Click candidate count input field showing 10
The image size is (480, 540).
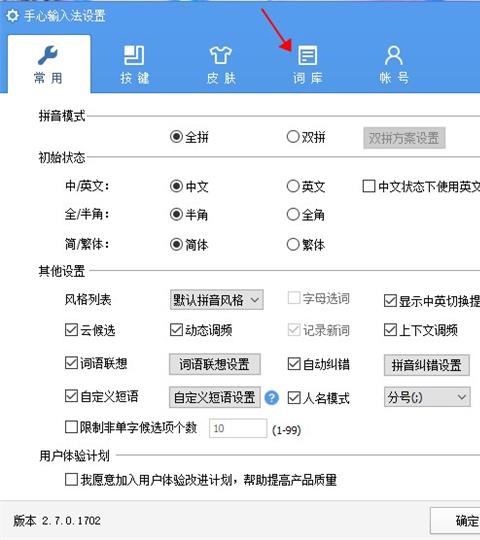[238, 428]
